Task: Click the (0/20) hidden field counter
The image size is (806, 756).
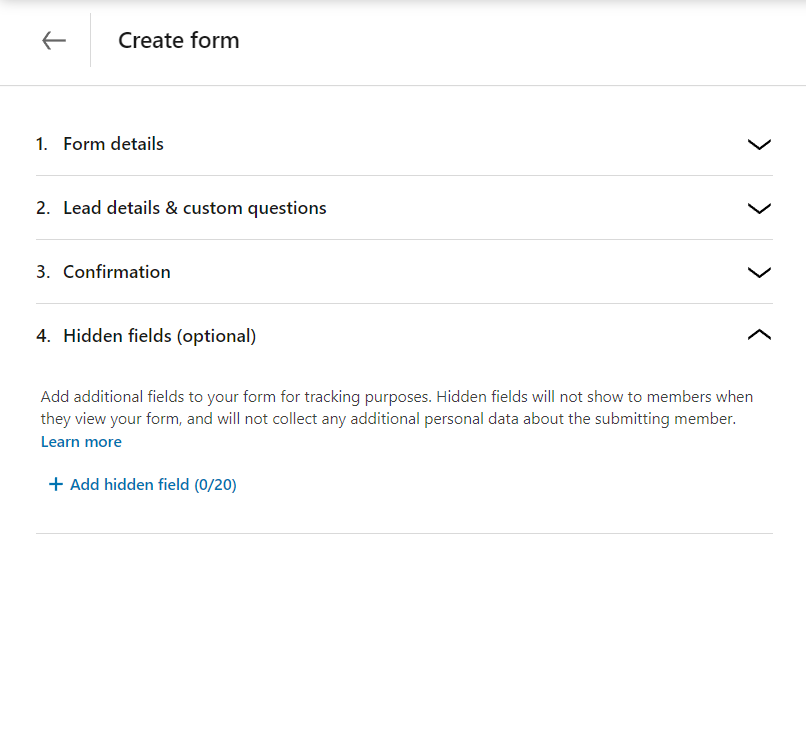Action: [x=215, y=485]
